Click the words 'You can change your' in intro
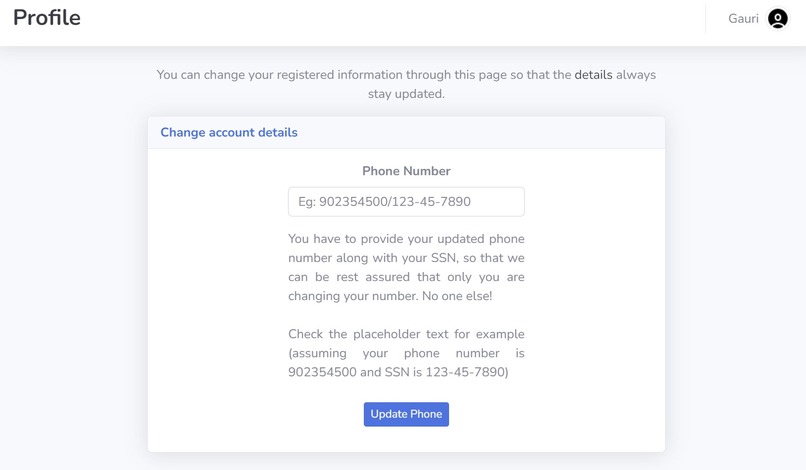The height and width of the screenshot is (470, 806). (x=214, y=75)
